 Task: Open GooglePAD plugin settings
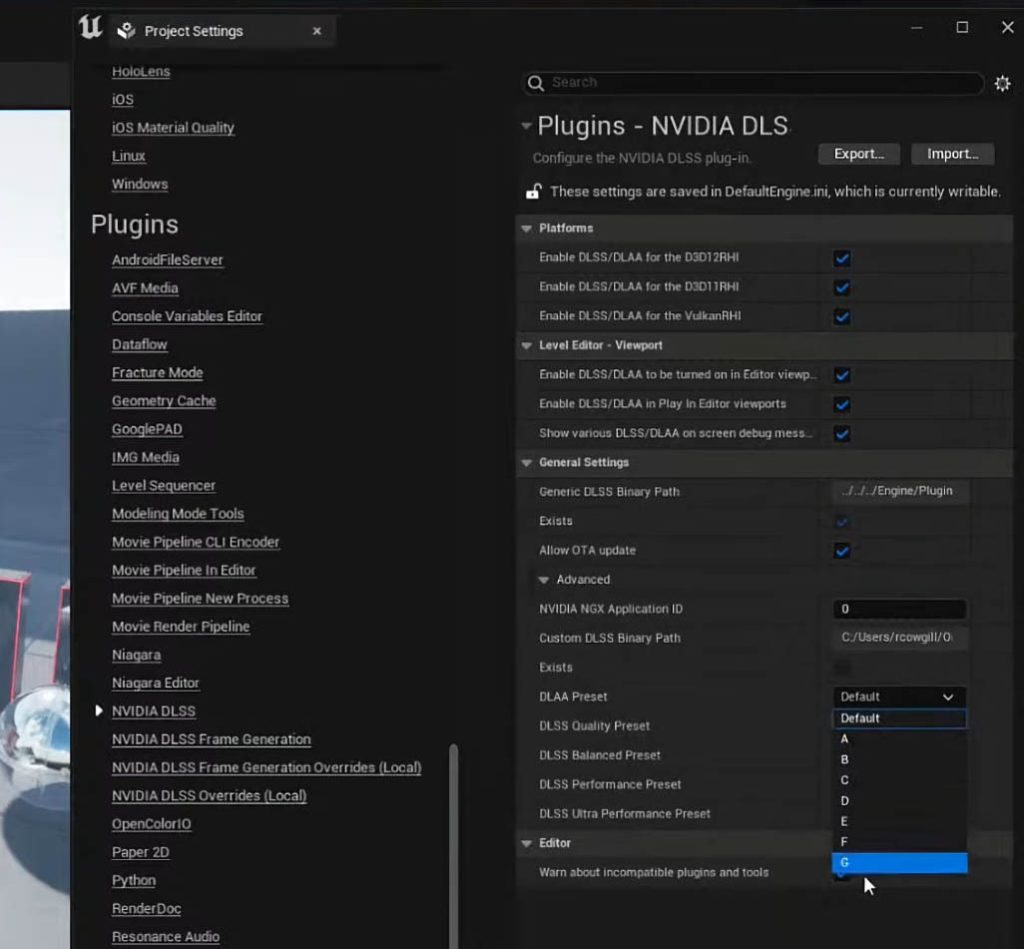click(146, 429)
